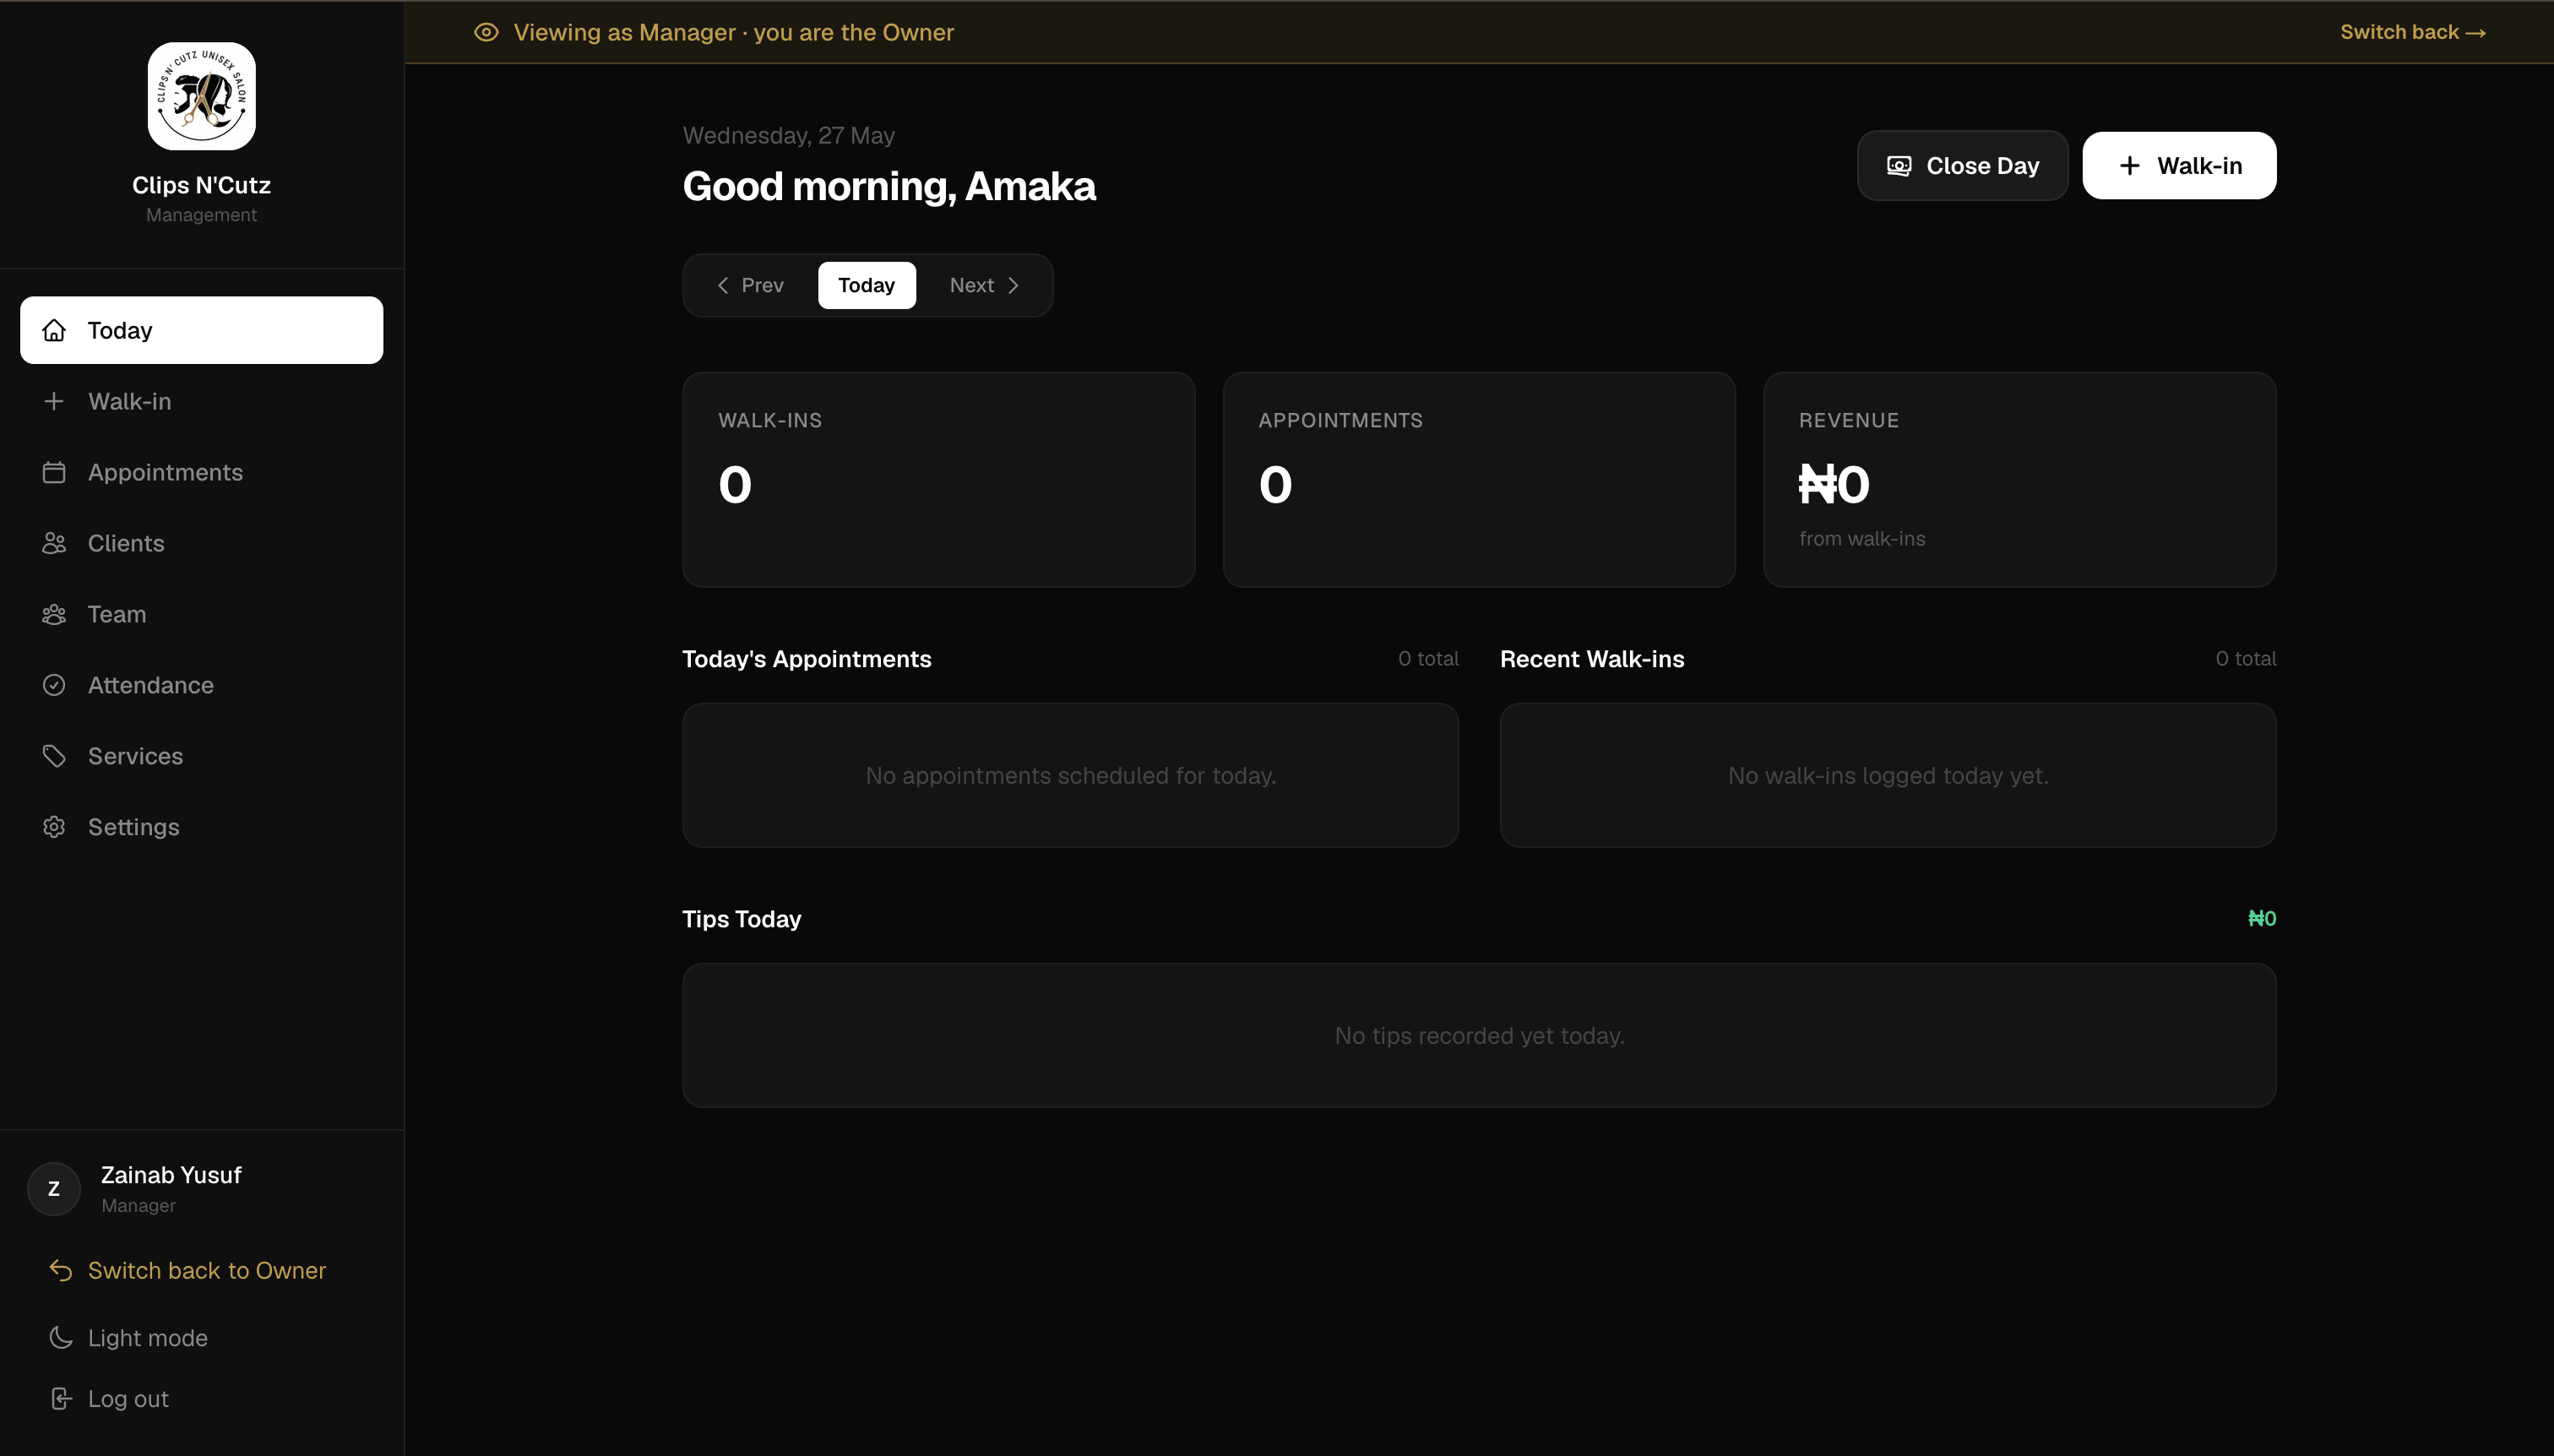Click Switch back to Owner in sidebar

[201, 1270]
